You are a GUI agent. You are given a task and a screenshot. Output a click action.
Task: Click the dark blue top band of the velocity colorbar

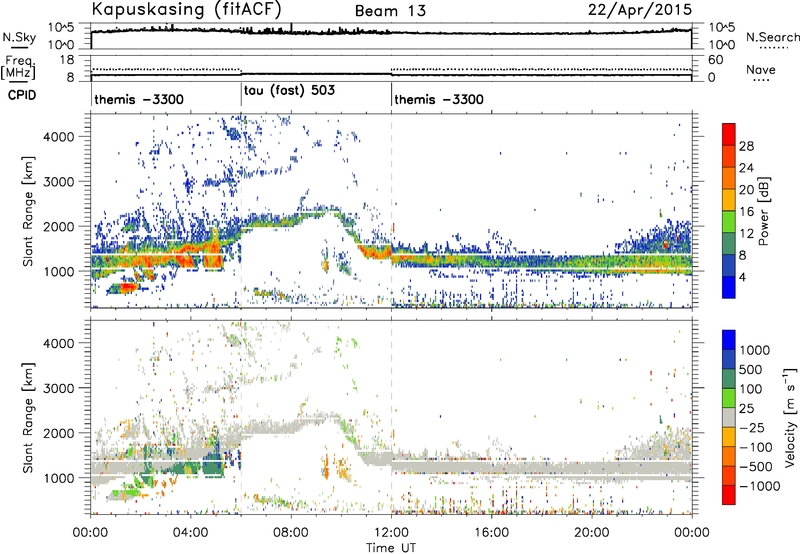(x=729, y=340)
